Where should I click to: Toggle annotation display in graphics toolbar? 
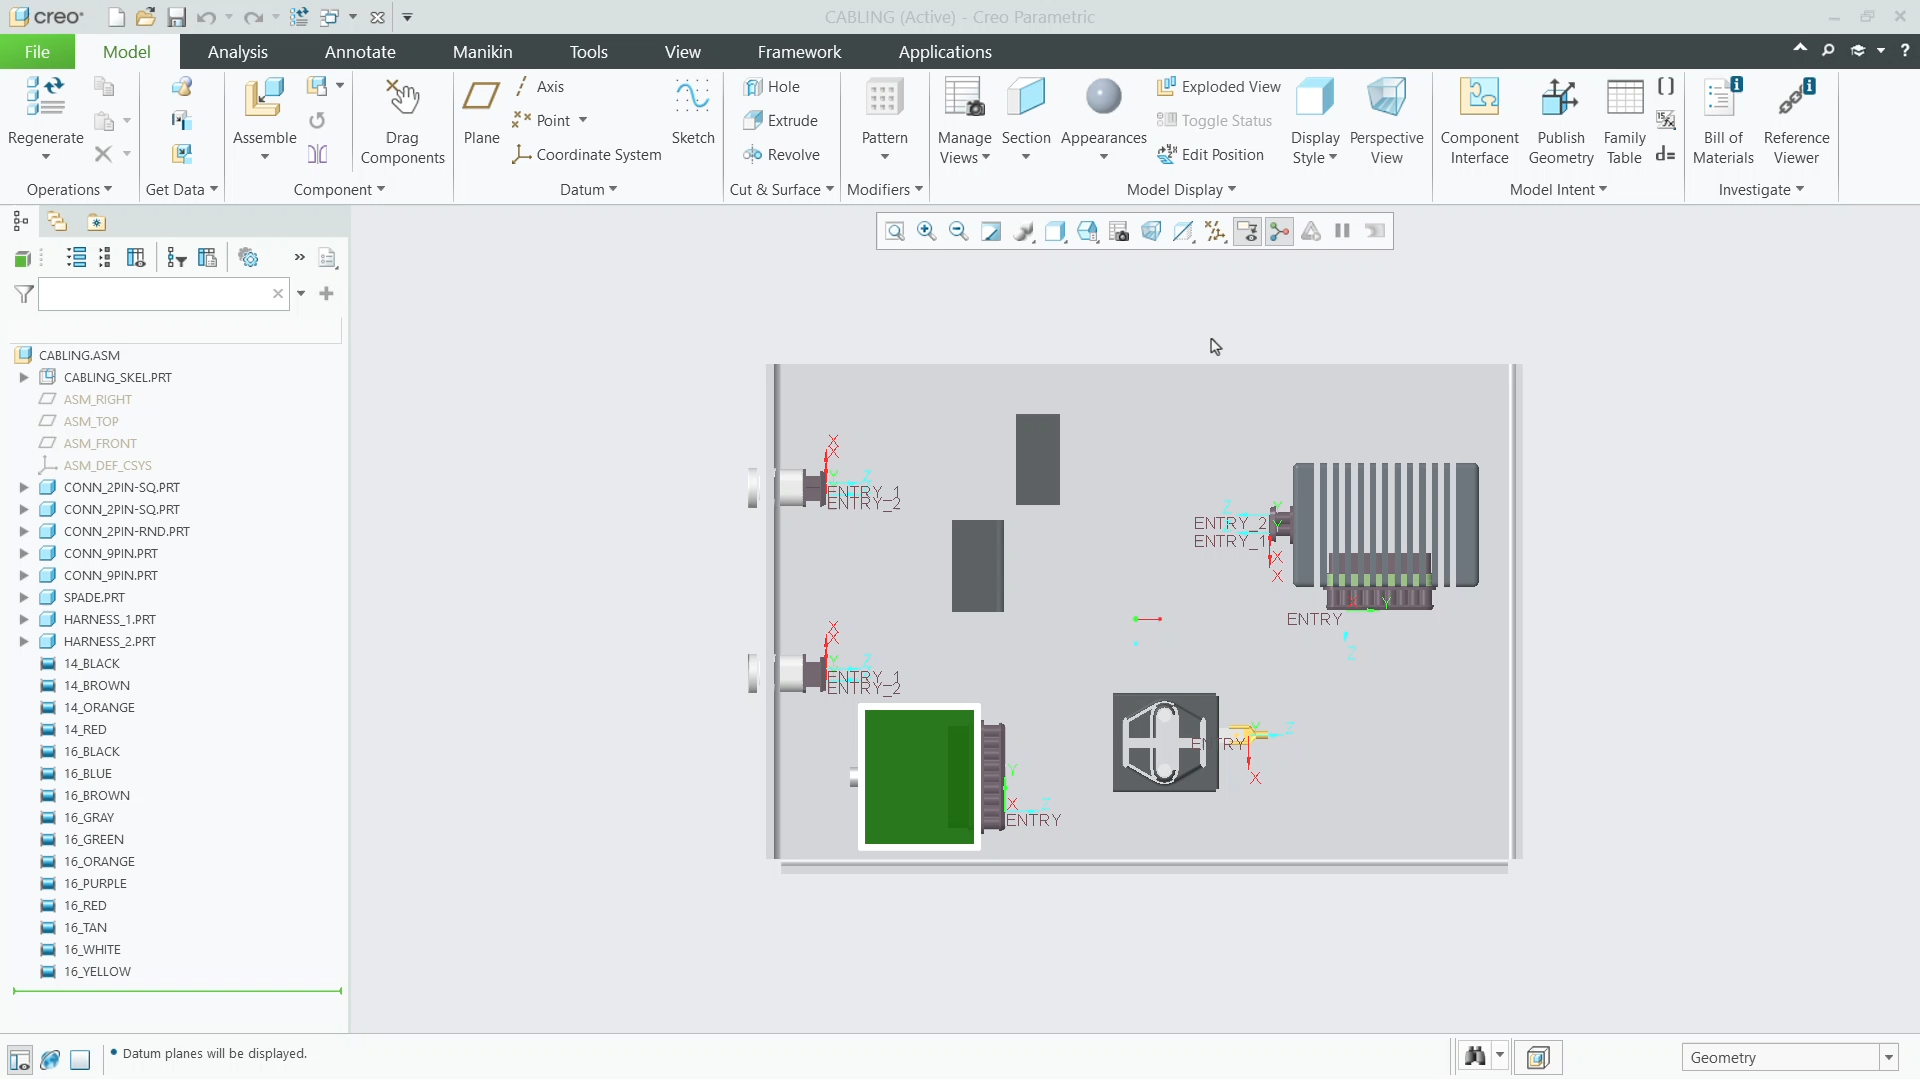(1248, 232)
